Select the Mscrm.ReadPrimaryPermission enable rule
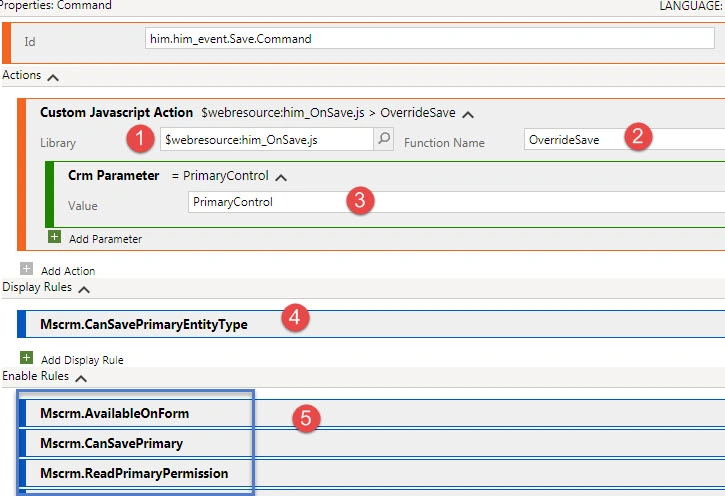Screen dimensions: 725x496 click(x=371, y=473)
